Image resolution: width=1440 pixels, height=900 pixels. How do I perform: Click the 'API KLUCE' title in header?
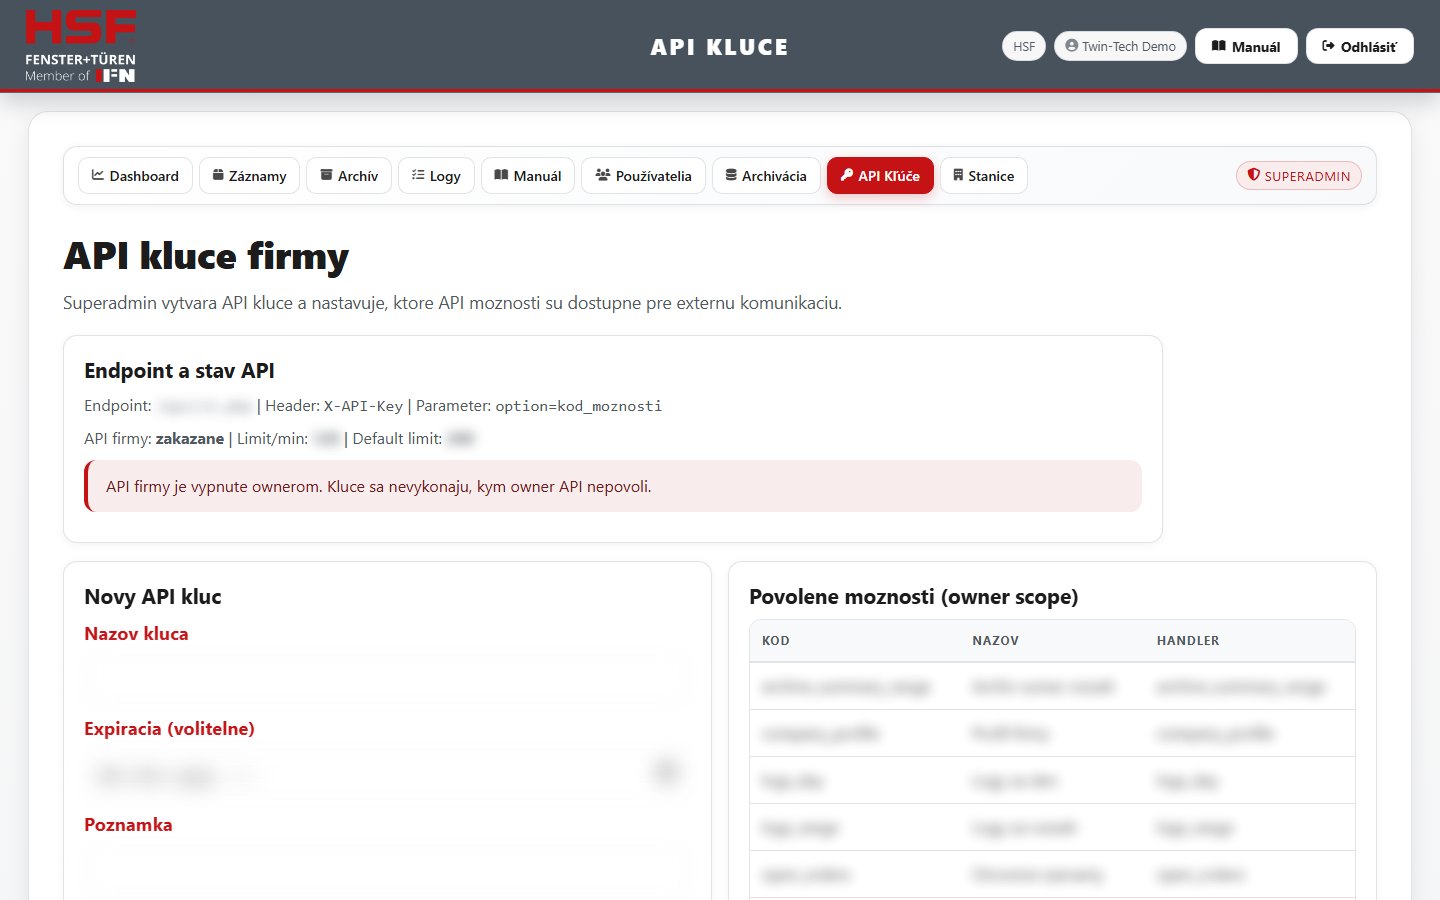point(720,47)
